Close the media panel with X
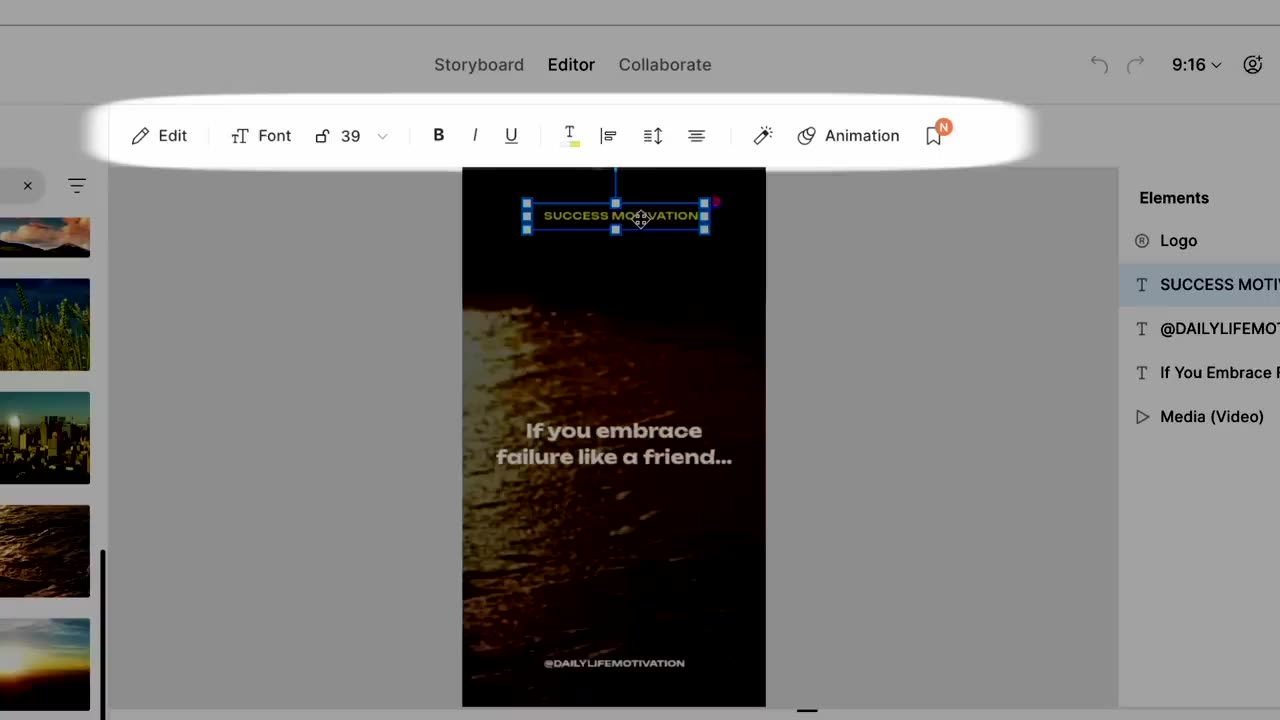Viewport: 1280px width, 720px height. coord(28,186)
